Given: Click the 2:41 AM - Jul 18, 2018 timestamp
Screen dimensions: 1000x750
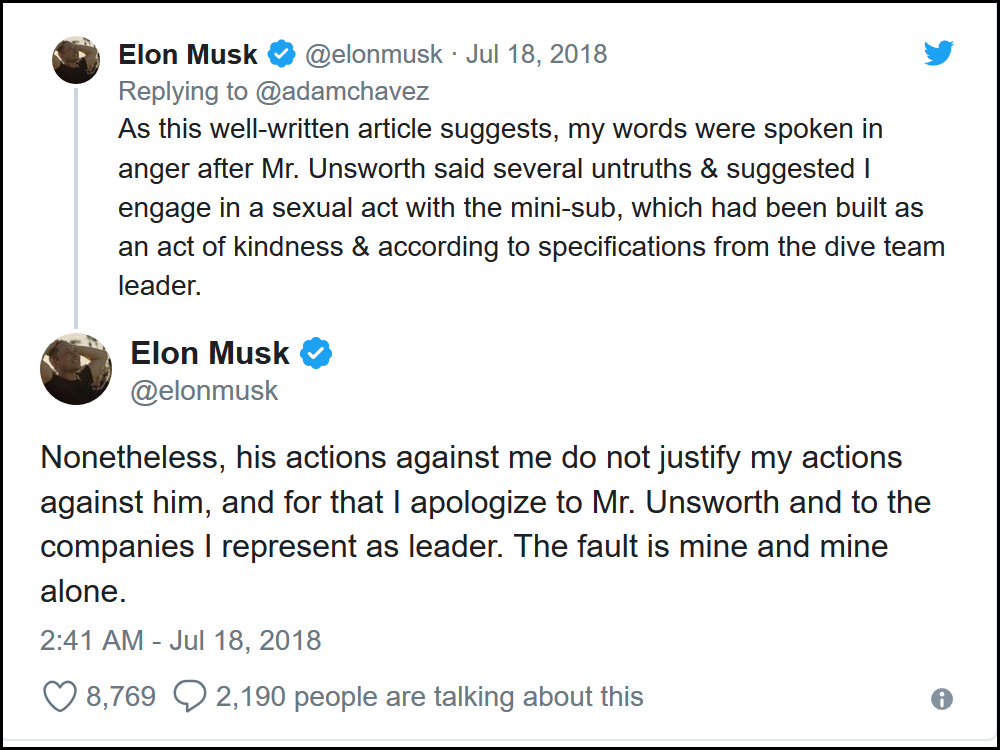Looking at the screenshot, I should (x=180, y=640).
